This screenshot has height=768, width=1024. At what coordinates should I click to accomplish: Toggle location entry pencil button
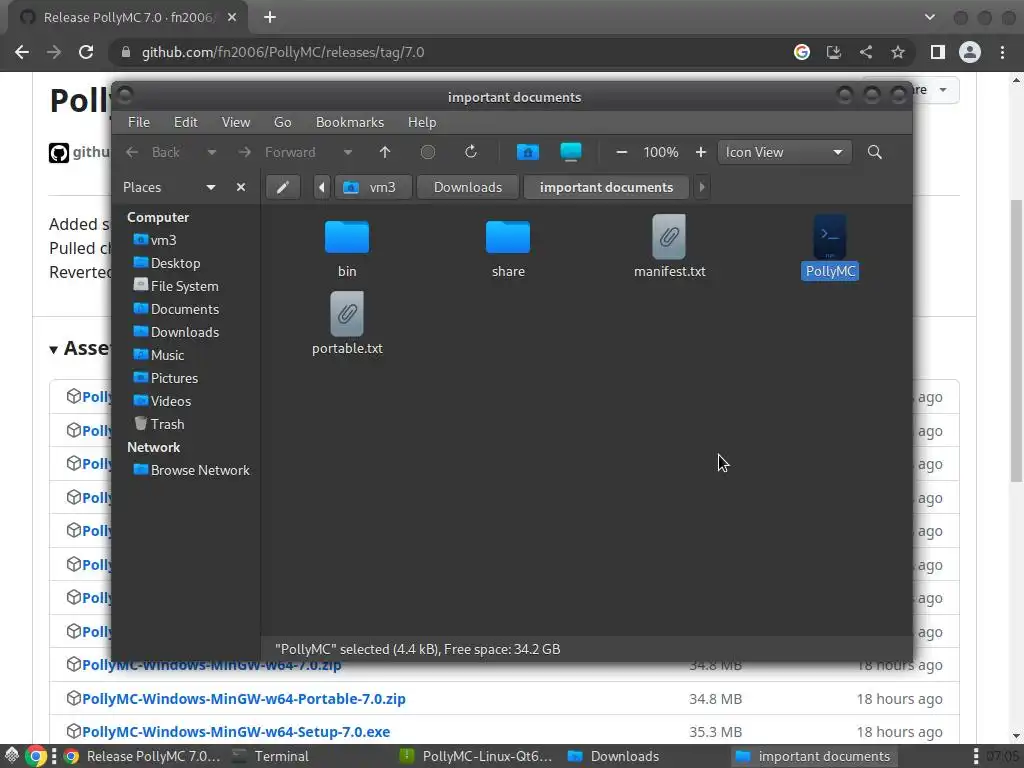[283, 187]
